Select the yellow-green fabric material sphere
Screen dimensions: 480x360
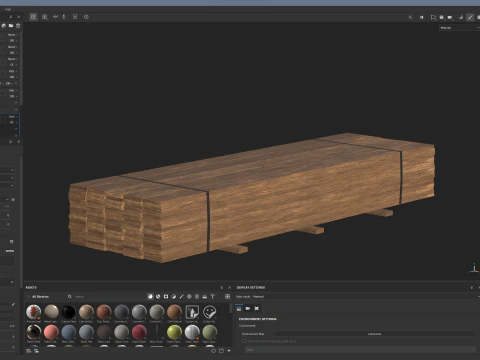[174, 332]
